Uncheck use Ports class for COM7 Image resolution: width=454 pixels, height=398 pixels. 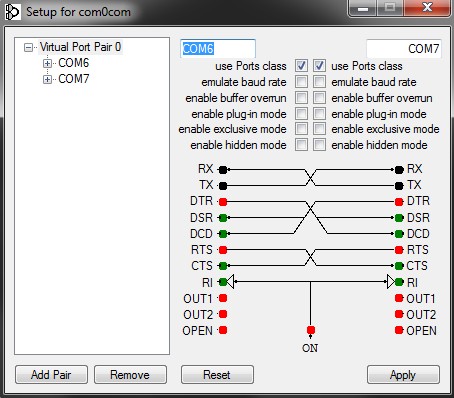pyautogui.click(x=319, y=66)
